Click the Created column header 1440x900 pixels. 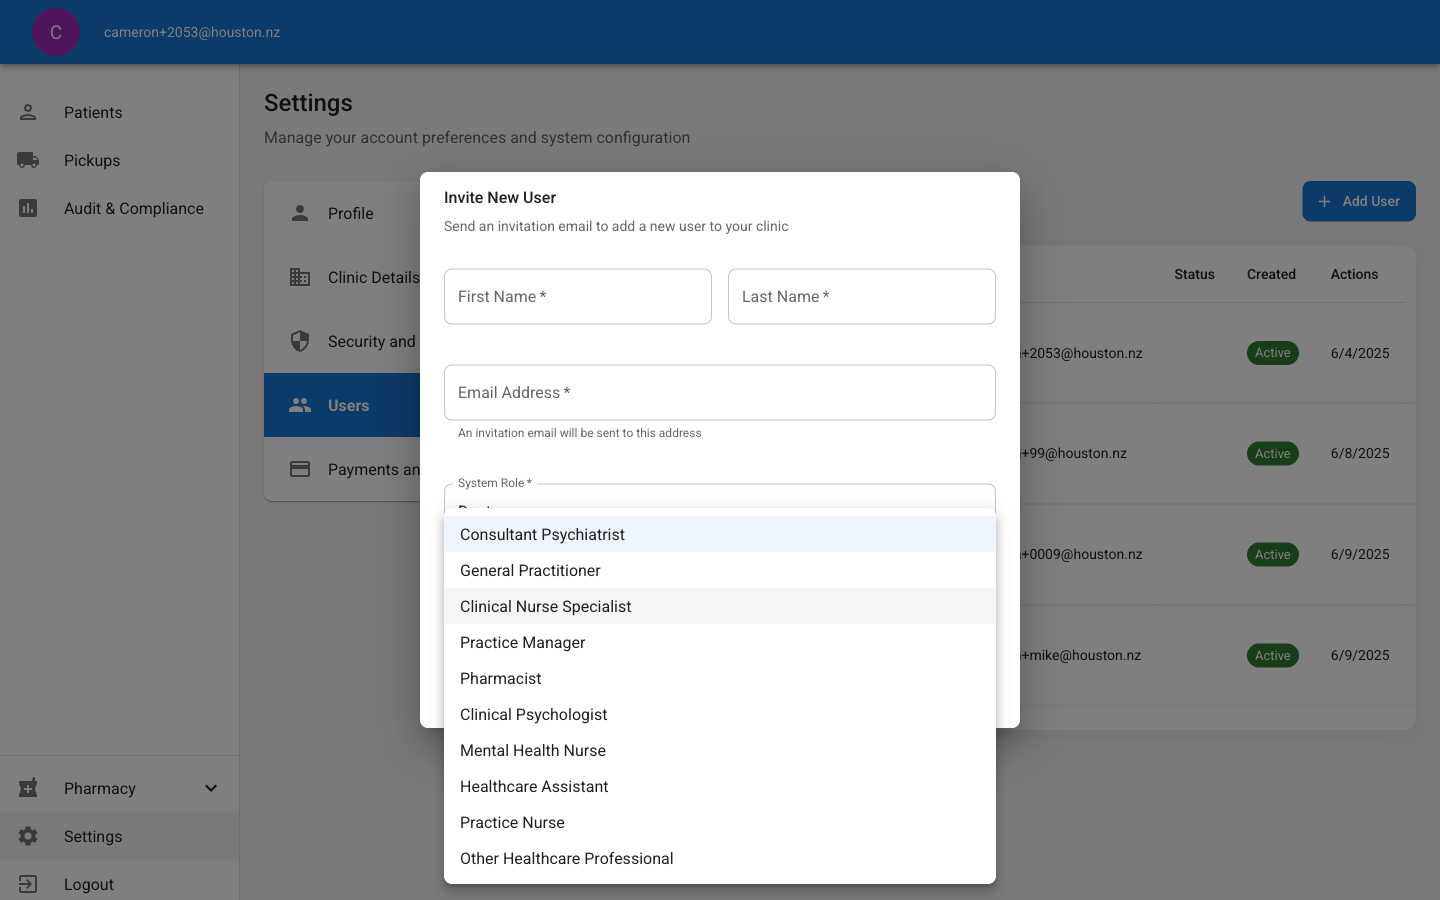click(1271, 274)
